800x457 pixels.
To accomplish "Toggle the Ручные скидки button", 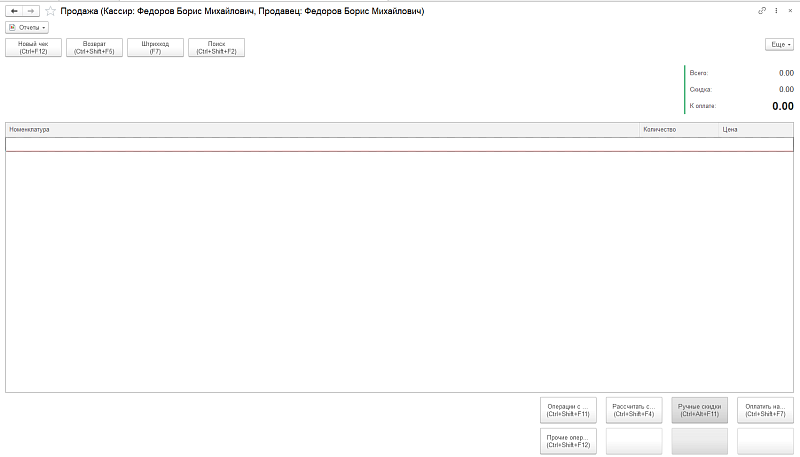I will pyautogui.click(x=700, y=410).
